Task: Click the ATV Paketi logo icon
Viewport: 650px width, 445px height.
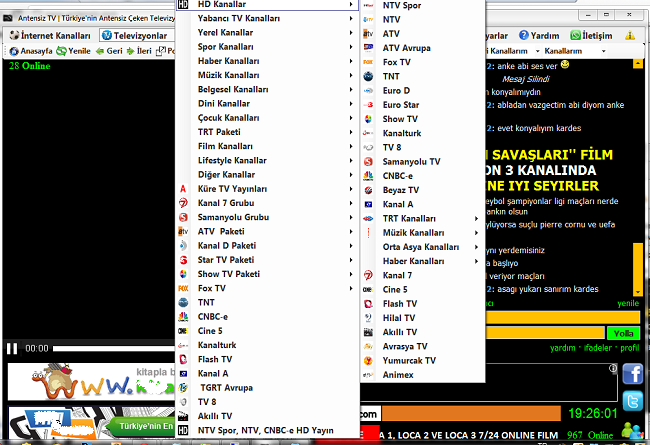Action: [x=183, y=231]
